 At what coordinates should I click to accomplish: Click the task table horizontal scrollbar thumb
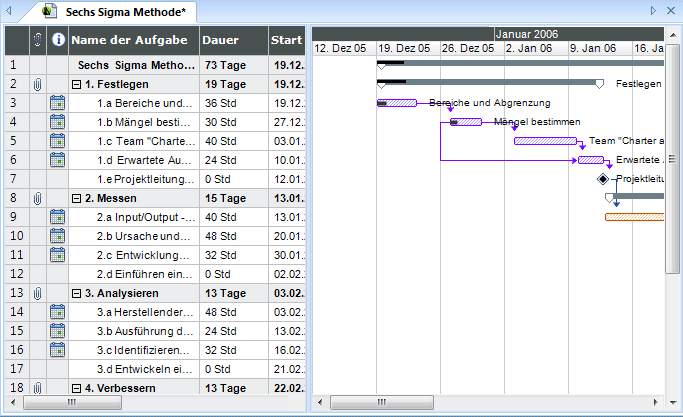[72, 402]
